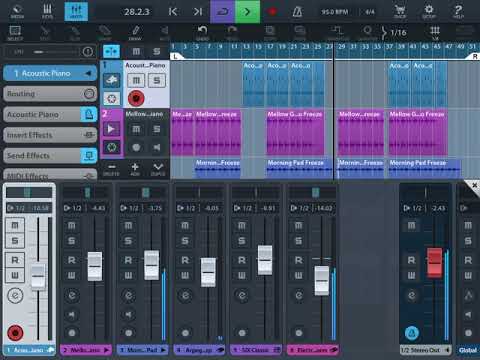Close the mixer panel
Screen dimensions: 480x360
pyautogui.click(x=474, y=185)
